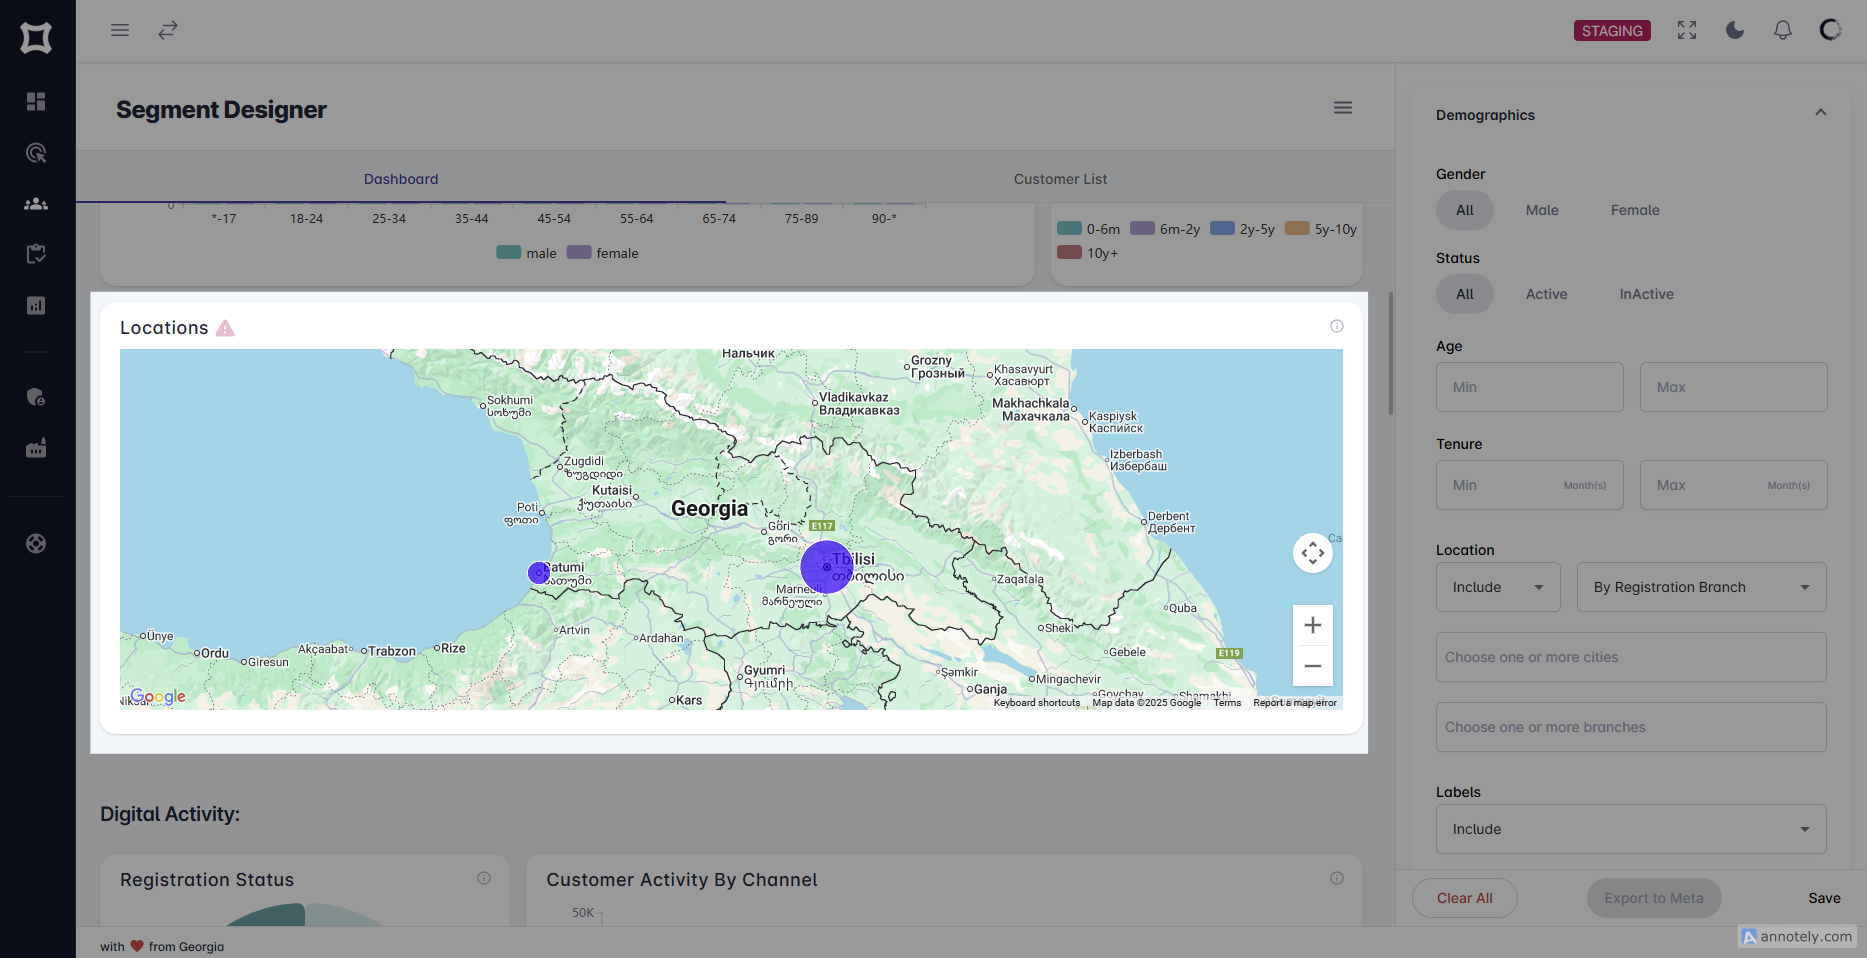Switch to Customer List tab
Screen dimensions: 1867x958
[1060, 179]
